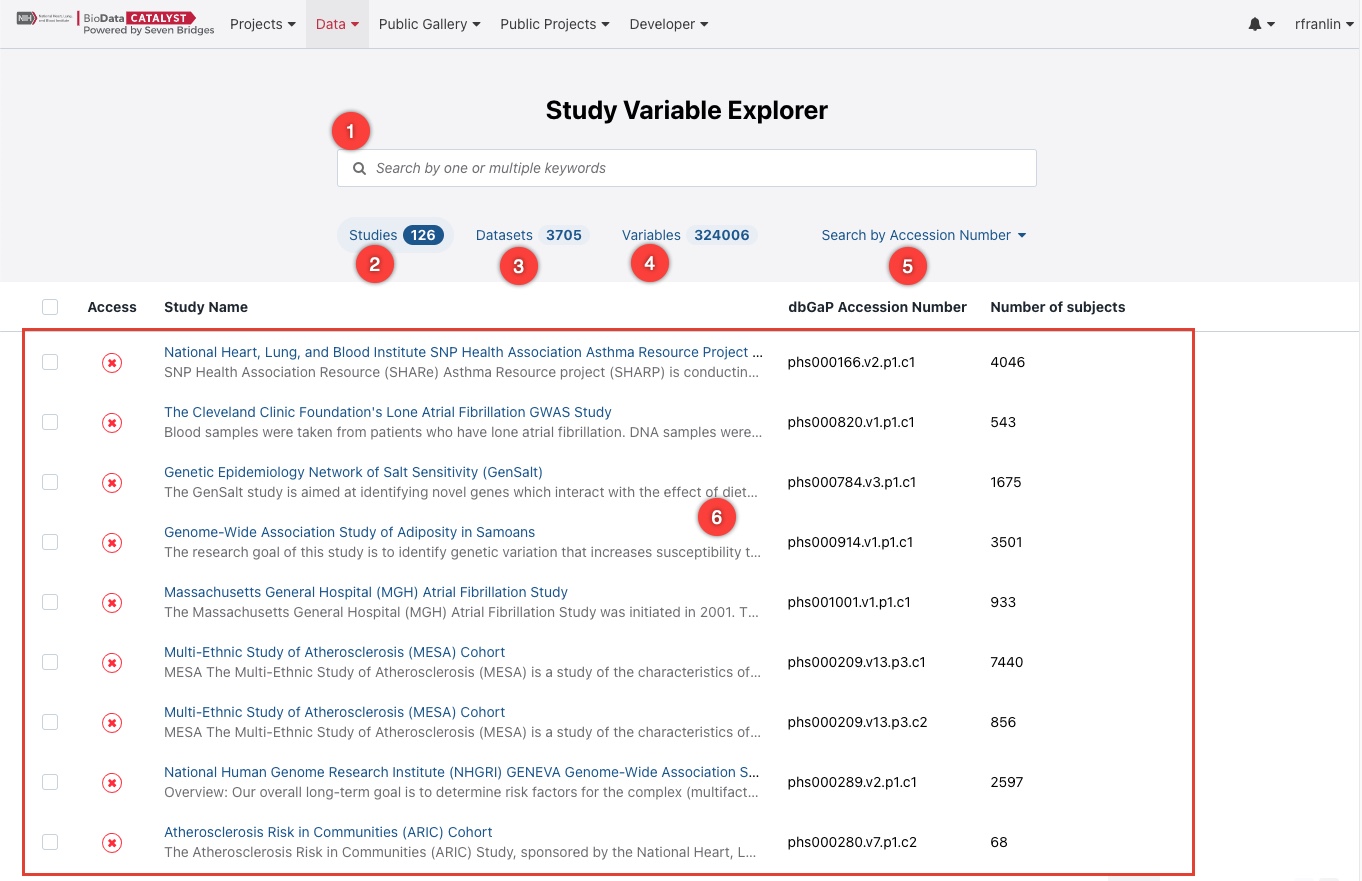1362x881 pixels.
Task: Open the SNP Health Association Asthma Resource Project study
Action: [463, 352]
